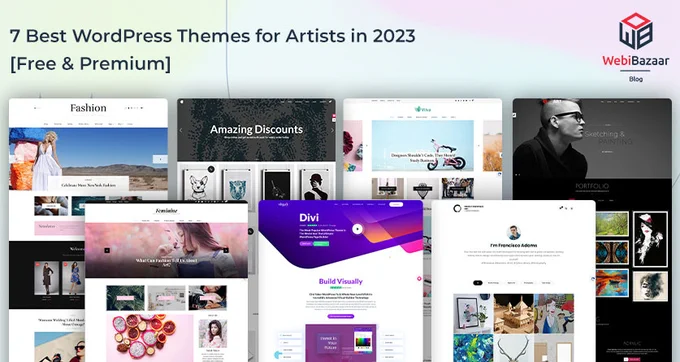Open the citrus fruit flat-lay image
This screenshot has width=680, height=362.
tap(149, 338)
